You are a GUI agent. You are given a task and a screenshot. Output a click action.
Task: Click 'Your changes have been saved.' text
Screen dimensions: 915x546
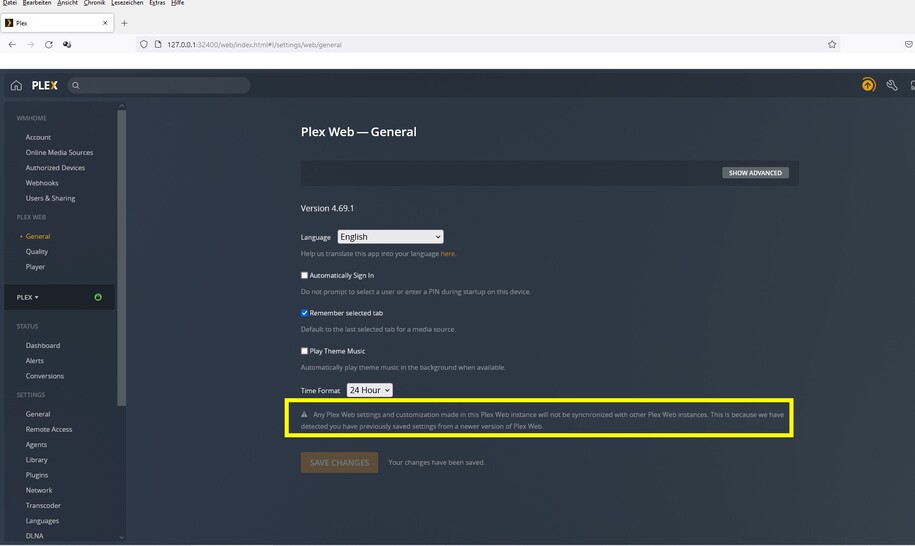436,463
